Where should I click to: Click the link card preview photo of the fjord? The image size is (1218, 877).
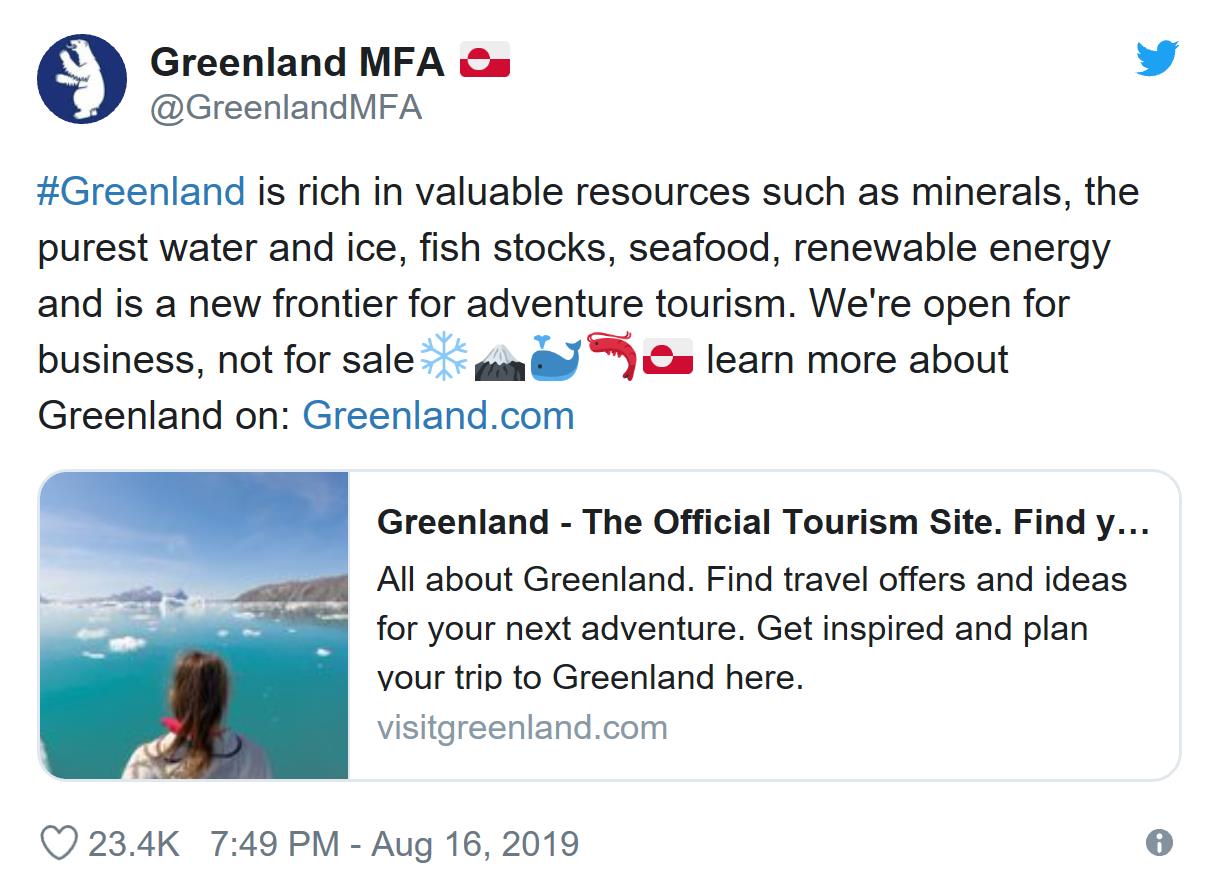pyautogui.click(x=194, y=625)
